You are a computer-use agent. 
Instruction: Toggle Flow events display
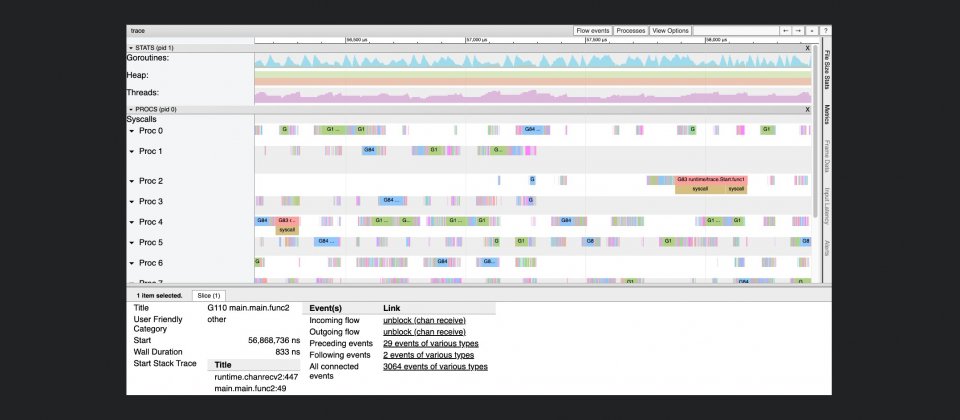[x=593, y=31]
